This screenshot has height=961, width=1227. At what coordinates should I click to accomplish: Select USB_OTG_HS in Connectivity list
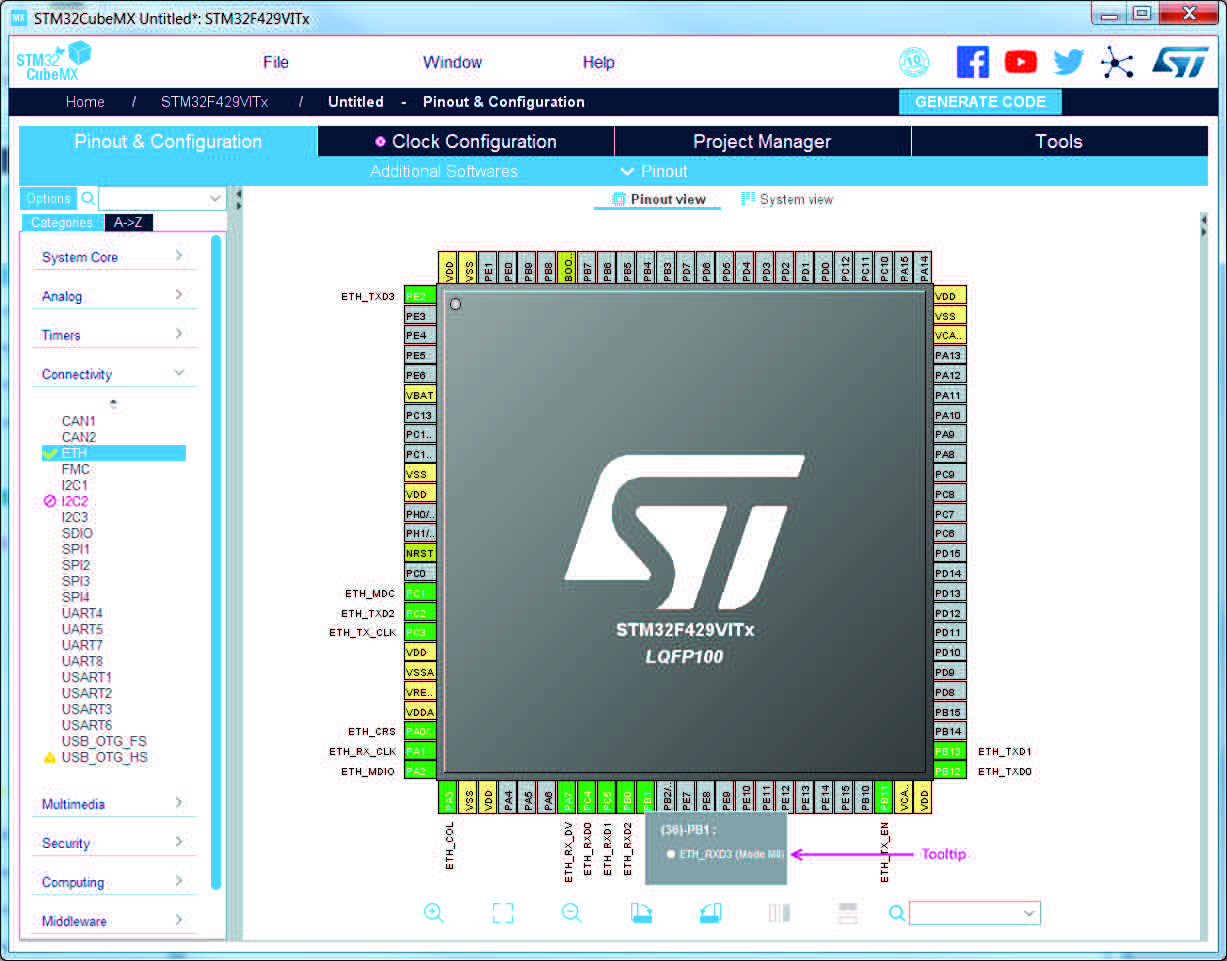(104, 757)
